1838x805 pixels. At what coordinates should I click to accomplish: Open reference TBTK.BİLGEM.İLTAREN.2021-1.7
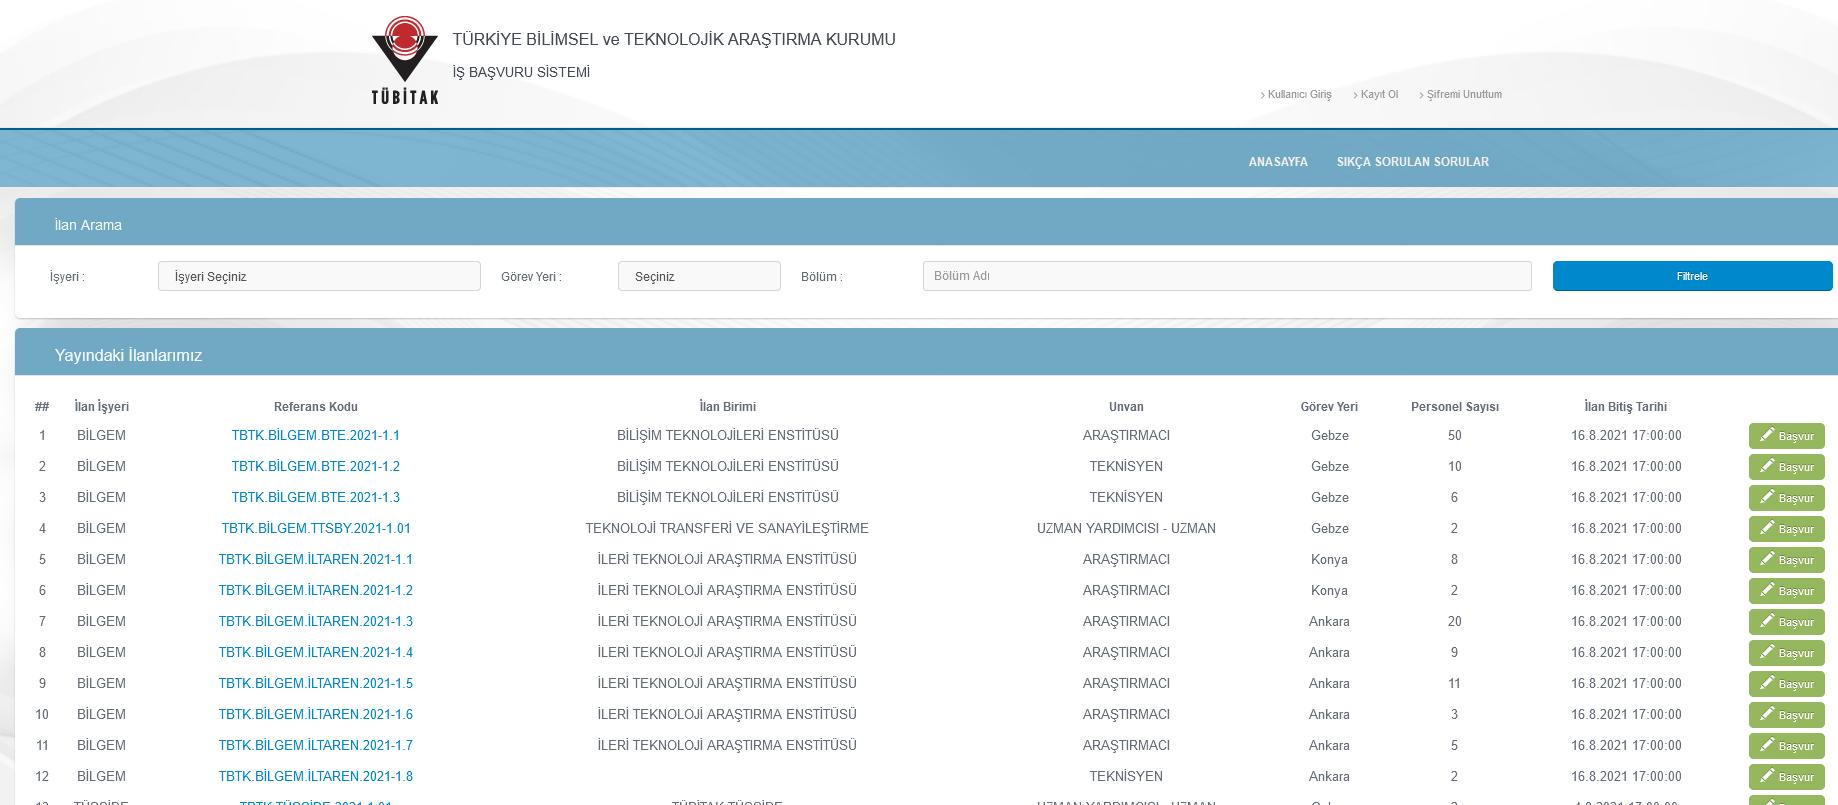tap(316, 745)
